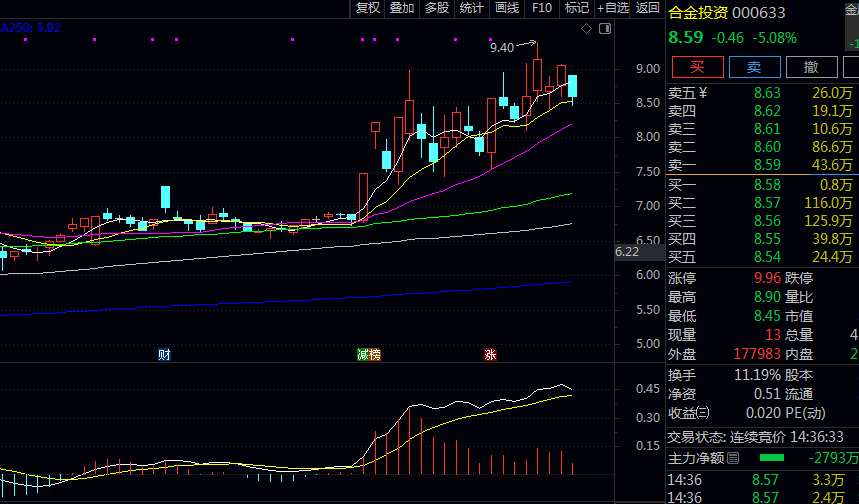
Task: Open the 主力净额 list icon
Action: point(733,459)
